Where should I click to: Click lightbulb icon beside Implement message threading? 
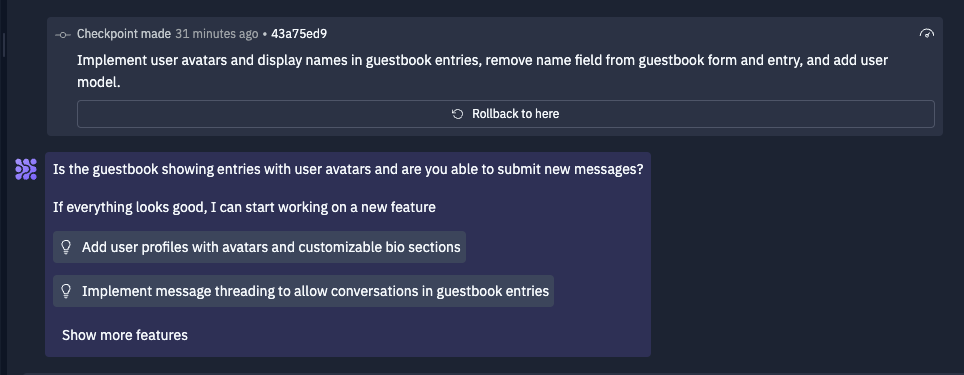pyautogui.click(x=66, y=291)
